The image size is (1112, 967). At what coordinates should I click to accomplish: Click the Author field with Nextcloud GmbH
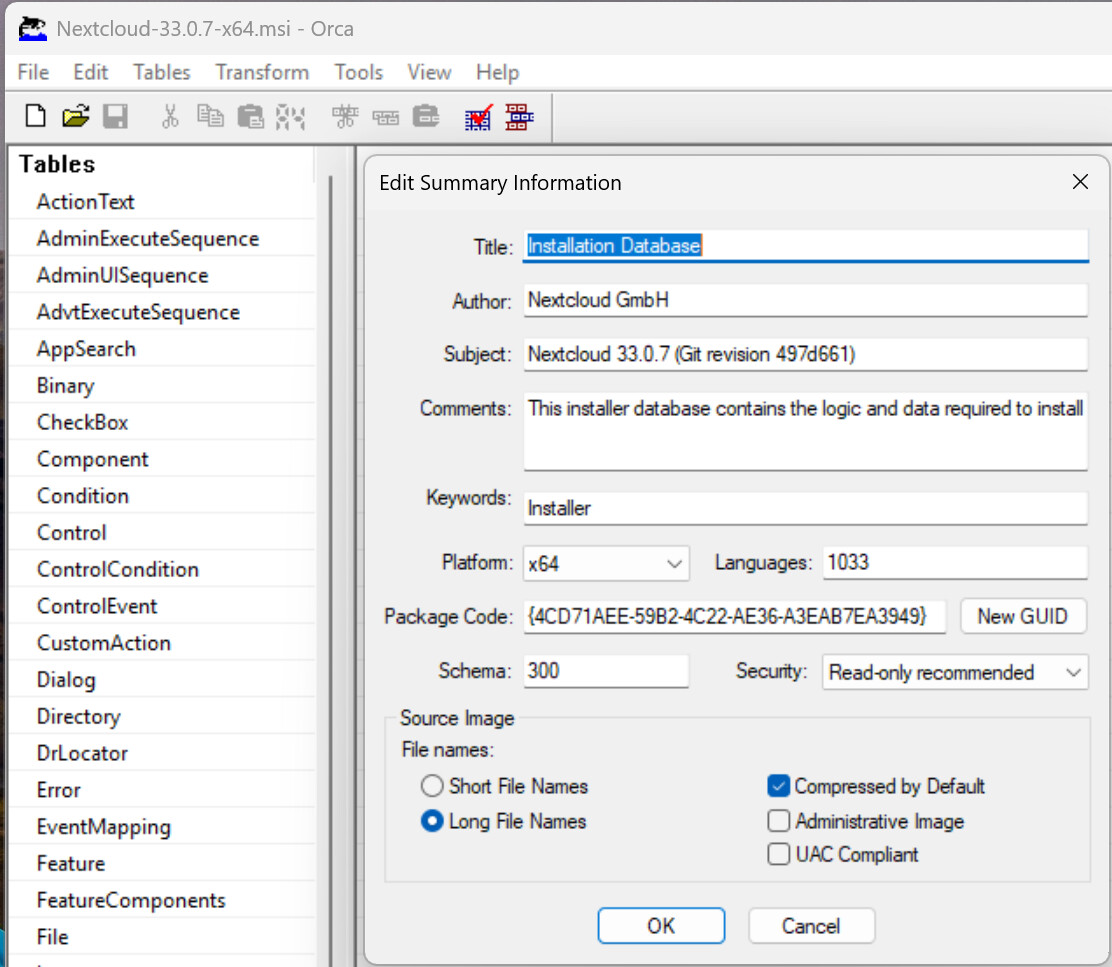coord(806,300)
